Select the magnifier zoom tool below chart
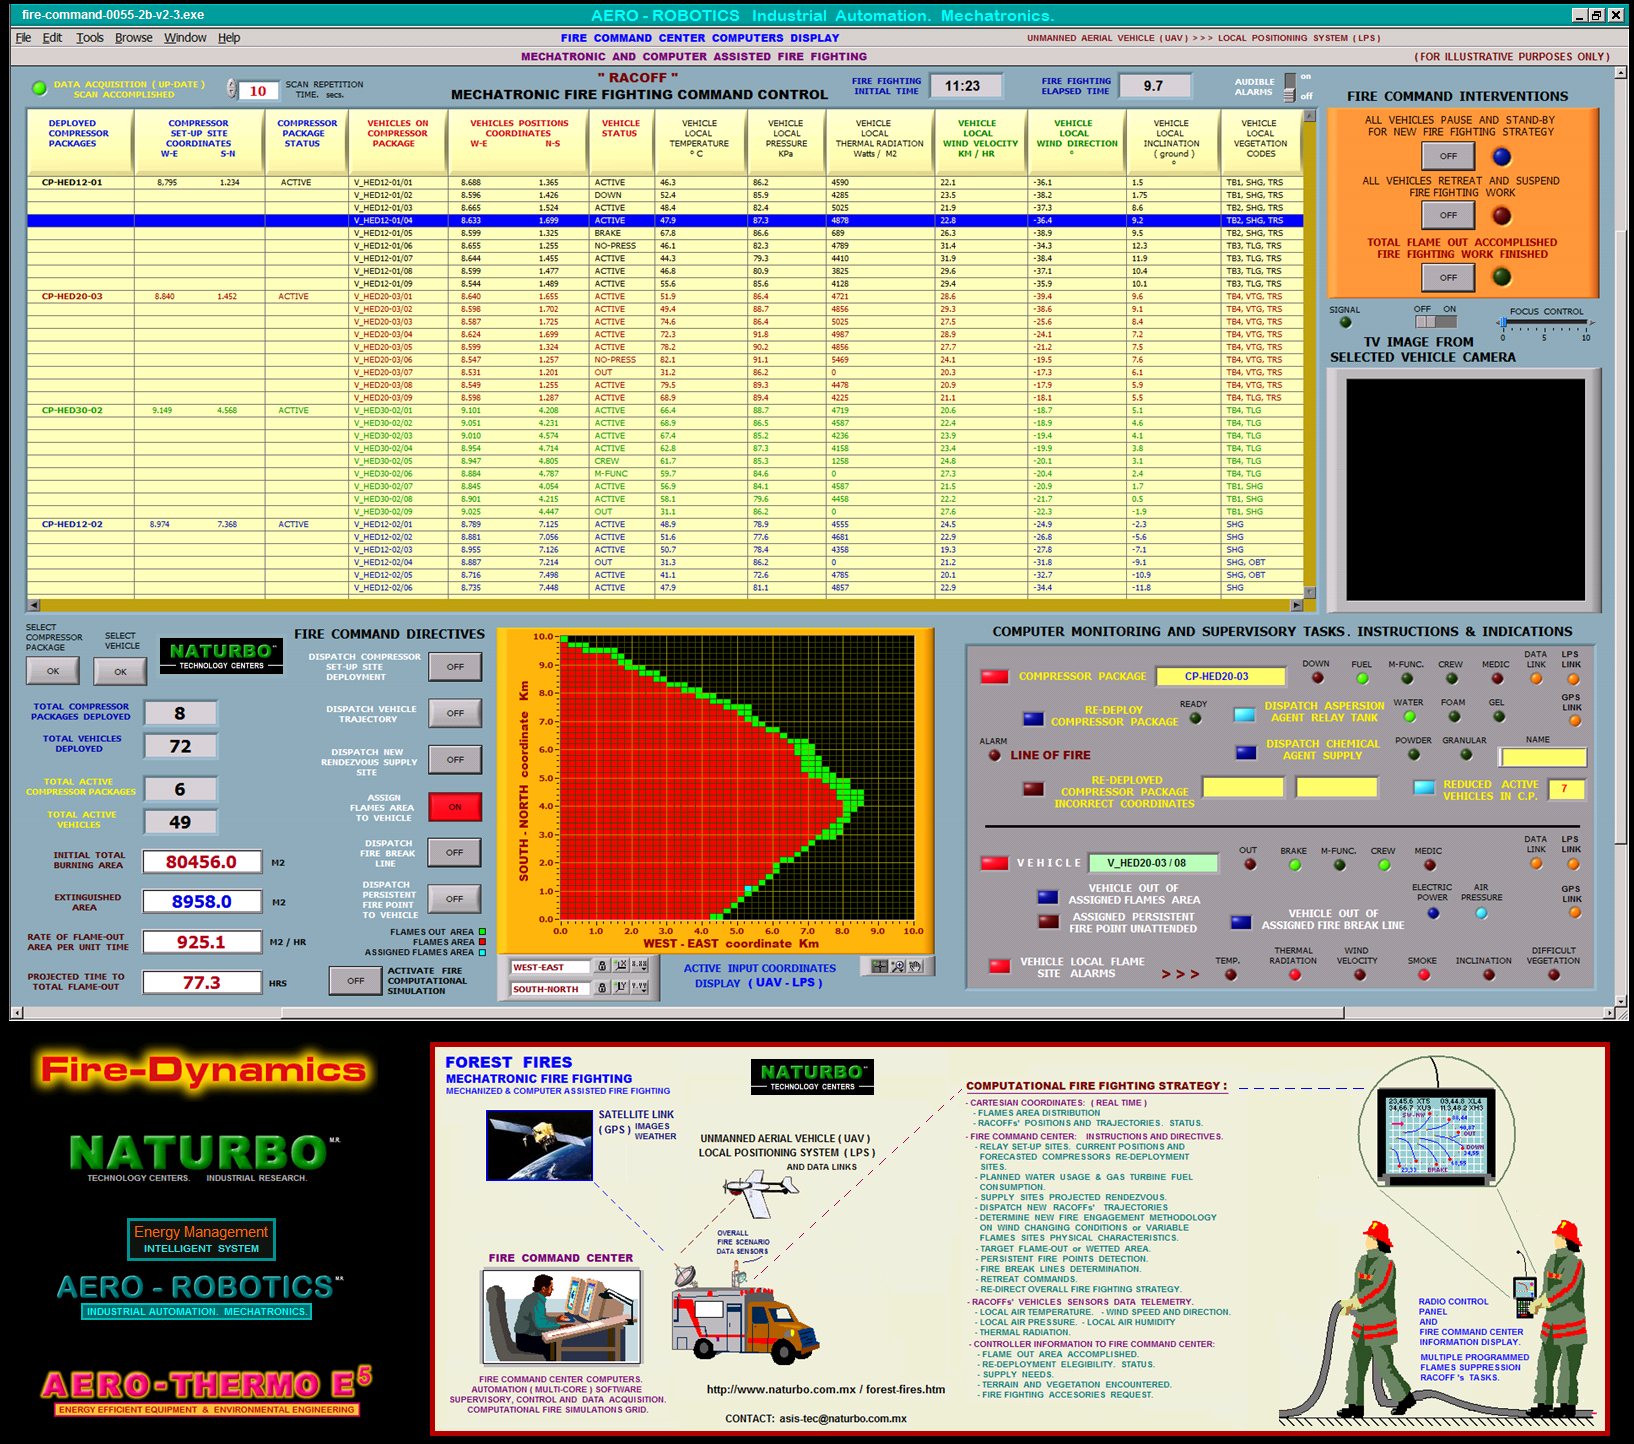This screenshot has height=1444, width=1634. pyautogui.click(x=898, y=966)
